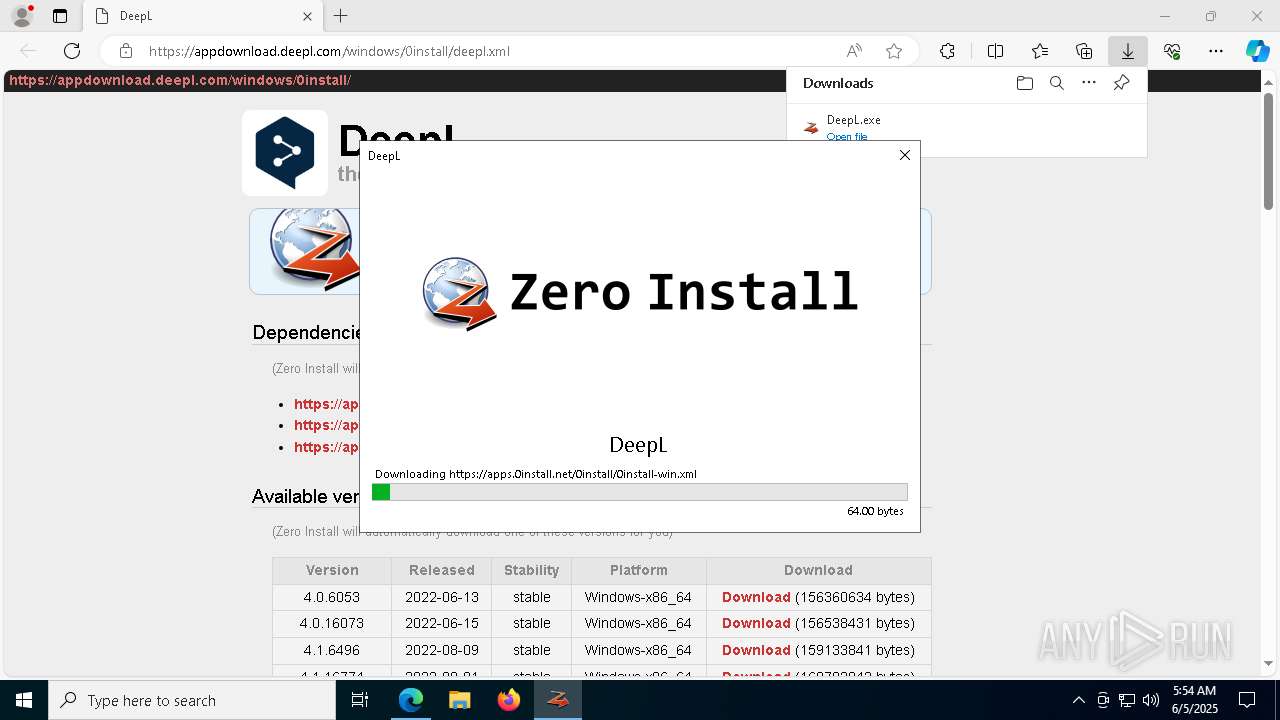Screen dimensions: 1280x720
Task: Open Read aloud icon in address bar
Action: [x=854, y=51]
